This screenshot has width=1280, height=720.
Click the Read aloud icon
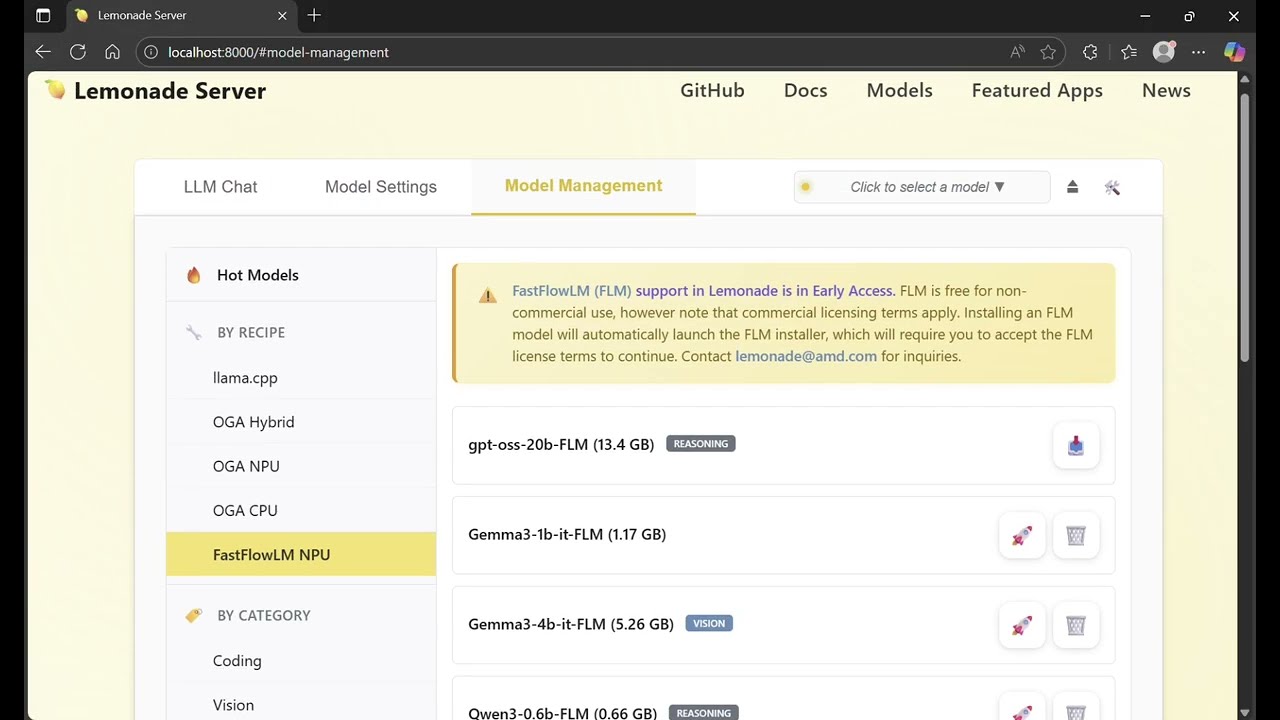(x=1017, y=52)
